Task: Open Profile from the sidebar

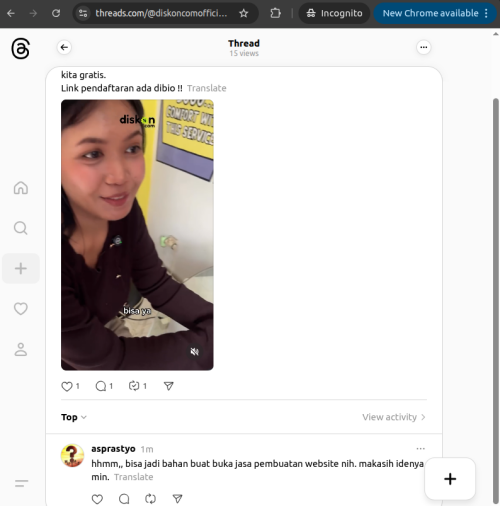Action: point(21,349)
